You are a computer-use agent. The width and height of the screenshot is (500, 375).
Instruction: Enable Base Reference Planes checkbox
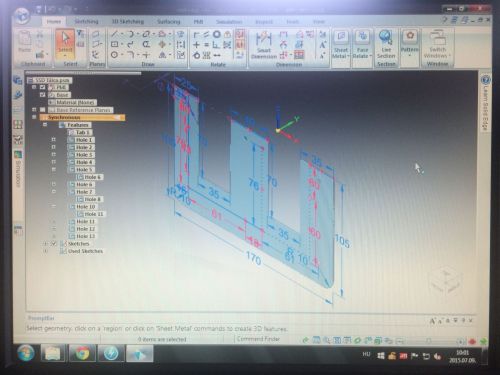point(42,110)
